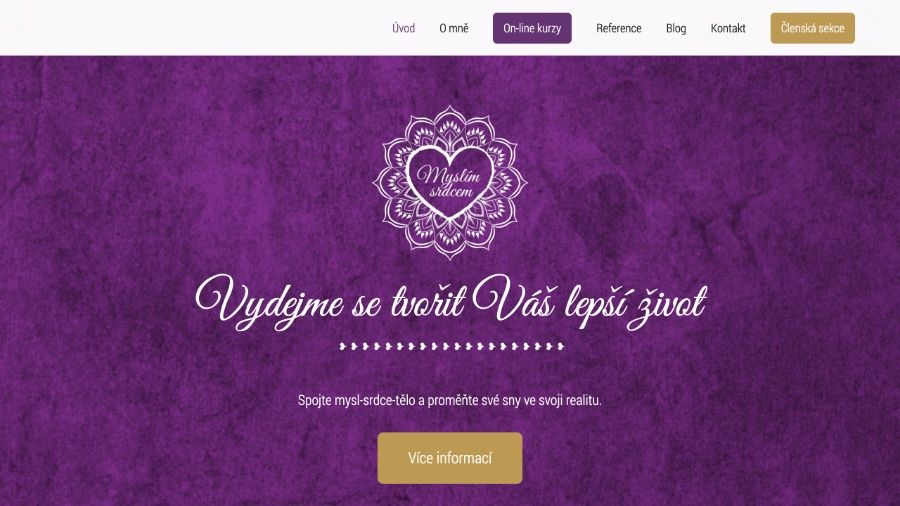Open the Úvod menu item
The height and width of the screenshot is (506, 900).
pos(404,28)
